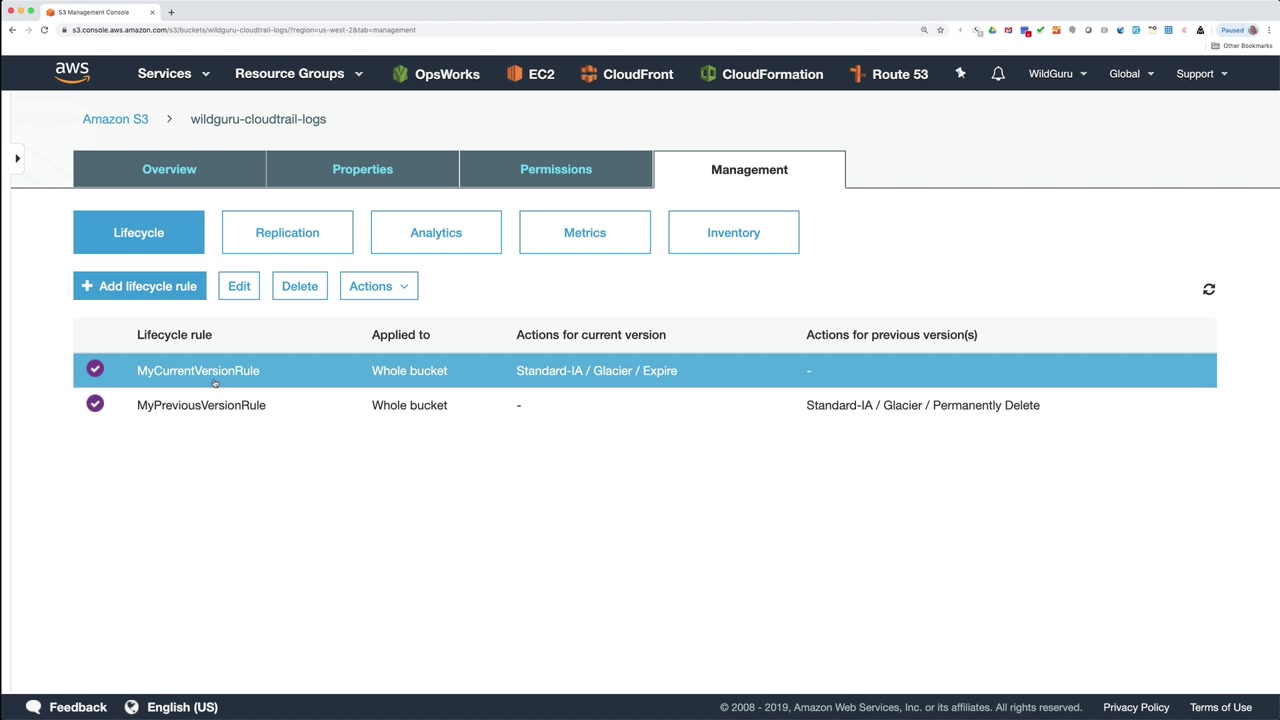Open the WildGuru account dropdown
Viewport: 1280px width, 720px height.
point(1058,74)
